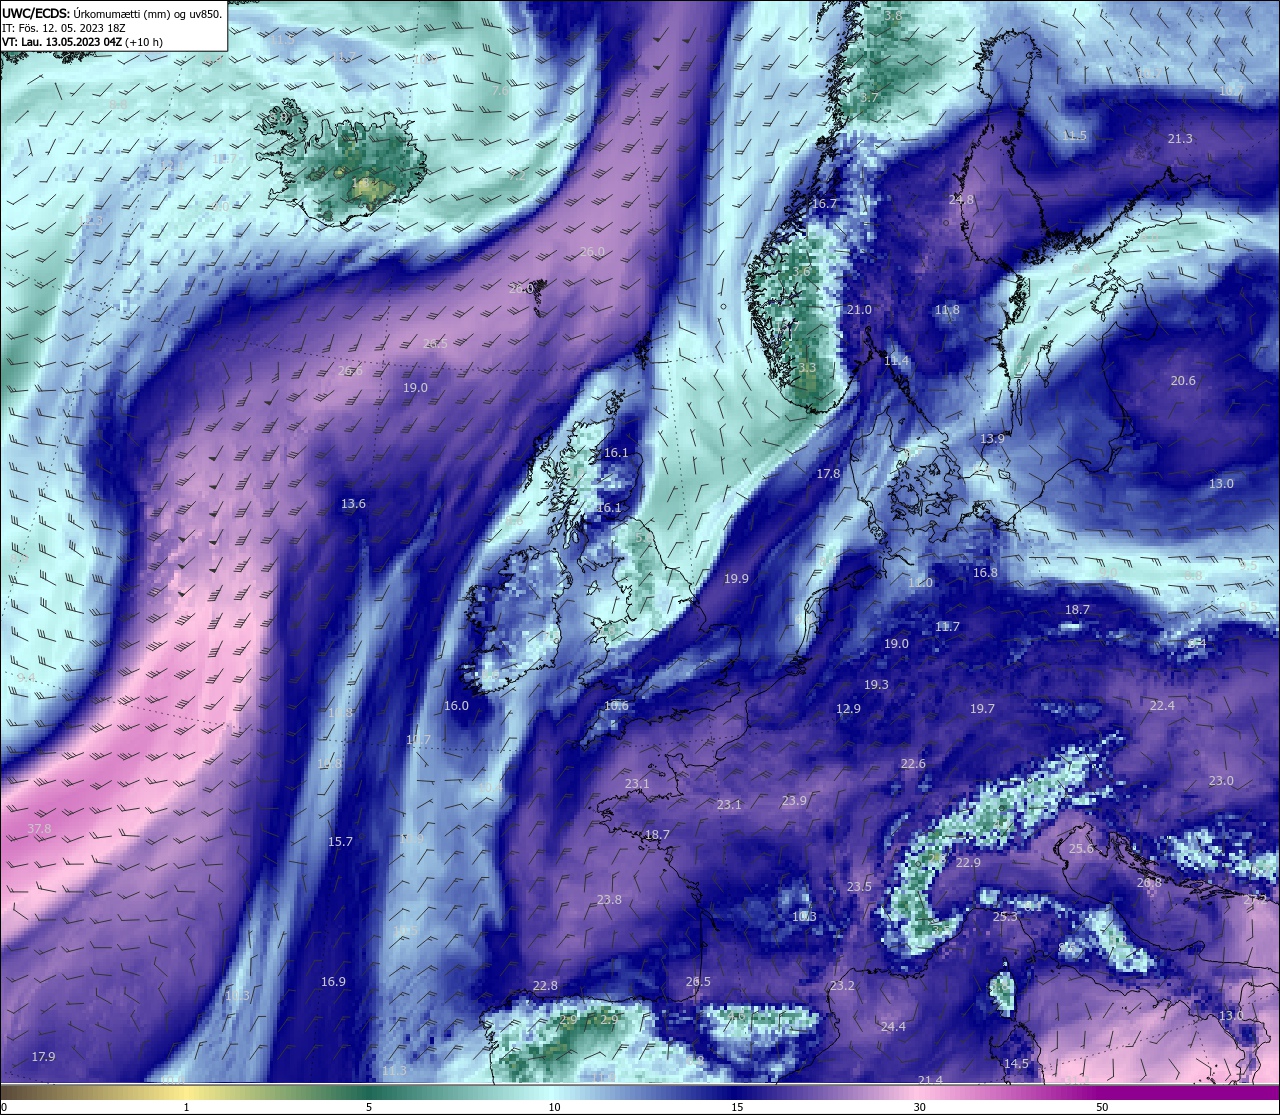
Task: Click the 17.9 value label
Action: click(x=43, y=1056)
